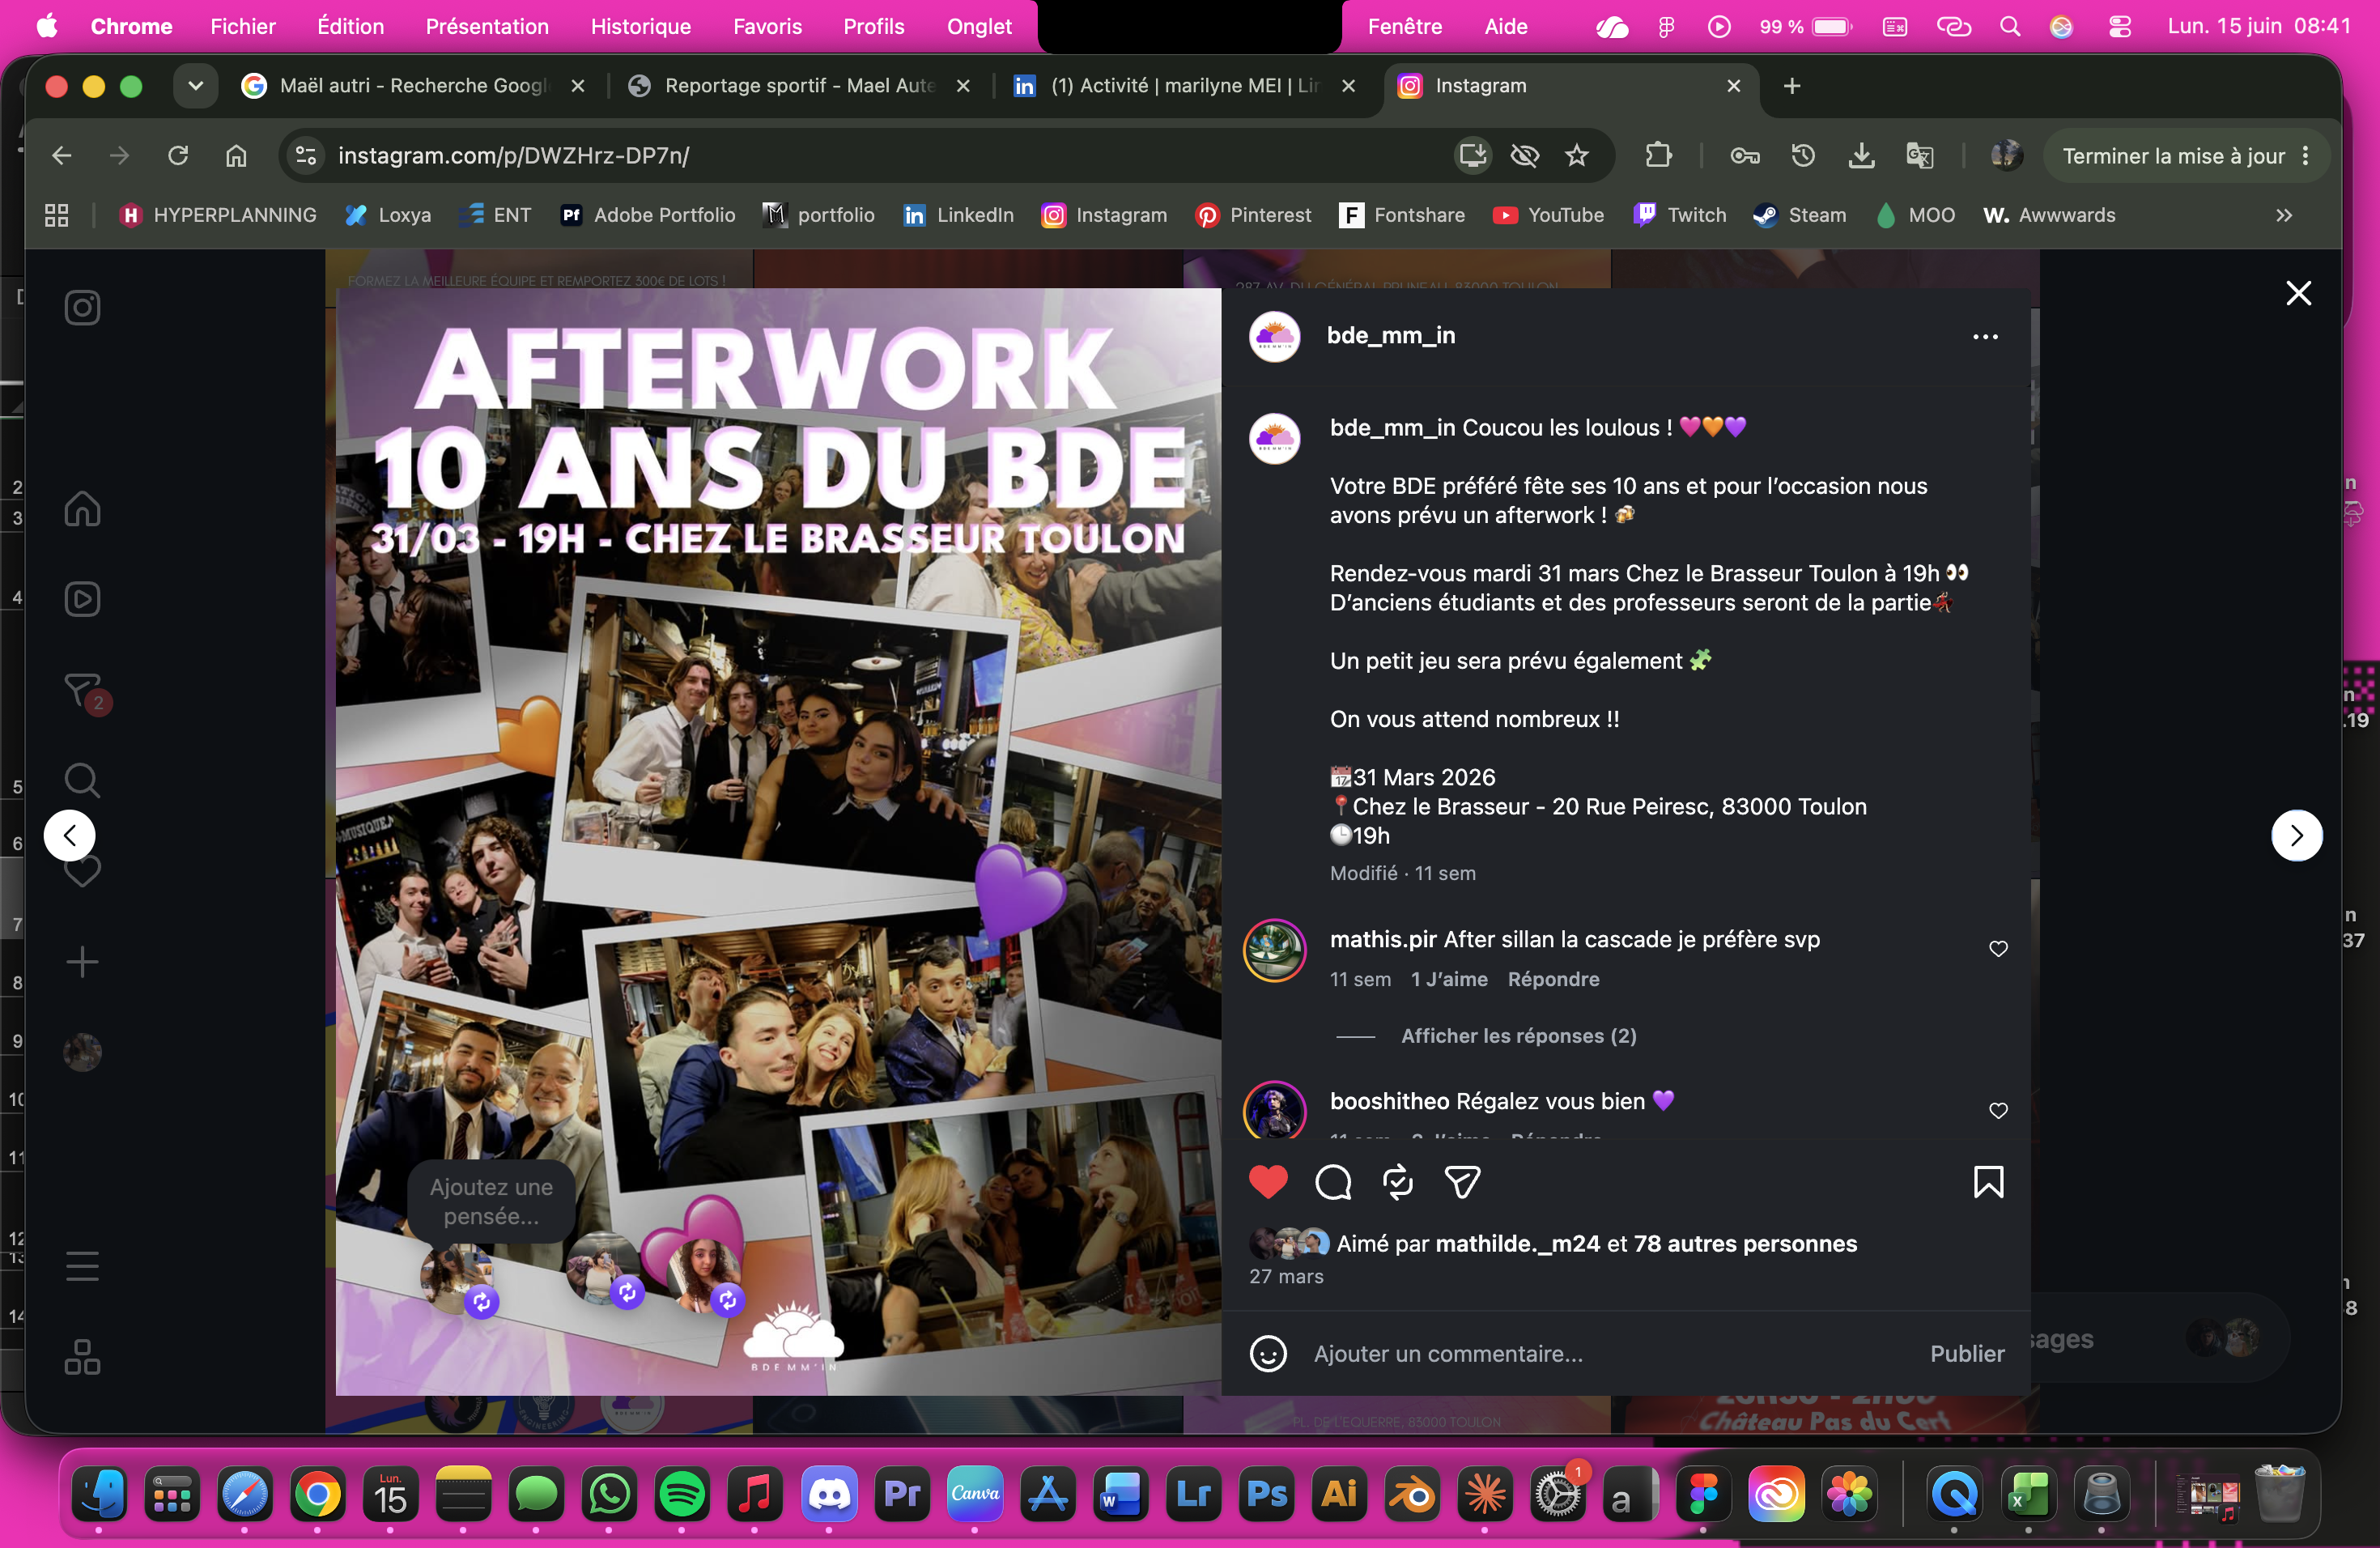
Task: Open post options three-dot menu
Action: pos(1985,337)
